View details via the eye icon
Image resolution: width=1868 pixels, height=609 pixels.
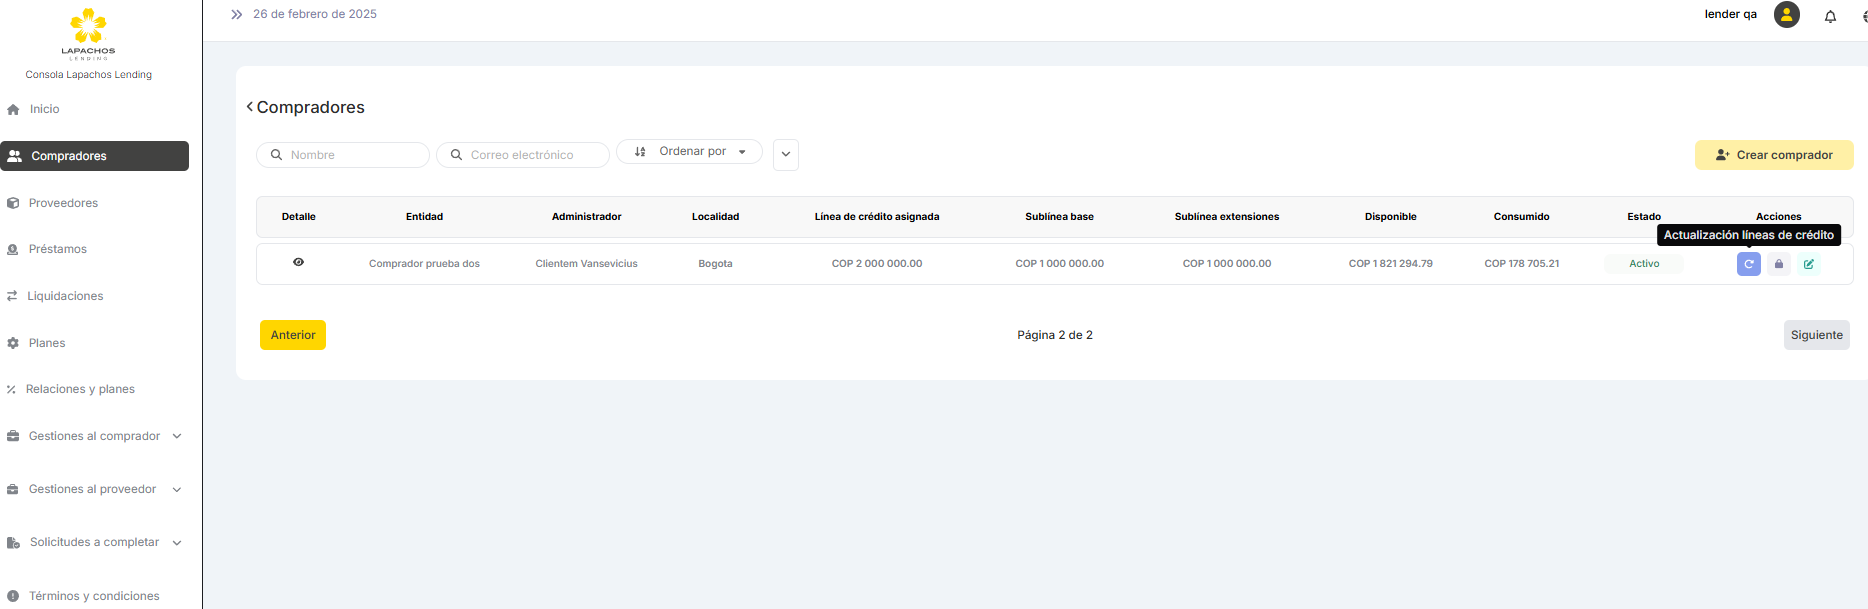click(298, 262)
